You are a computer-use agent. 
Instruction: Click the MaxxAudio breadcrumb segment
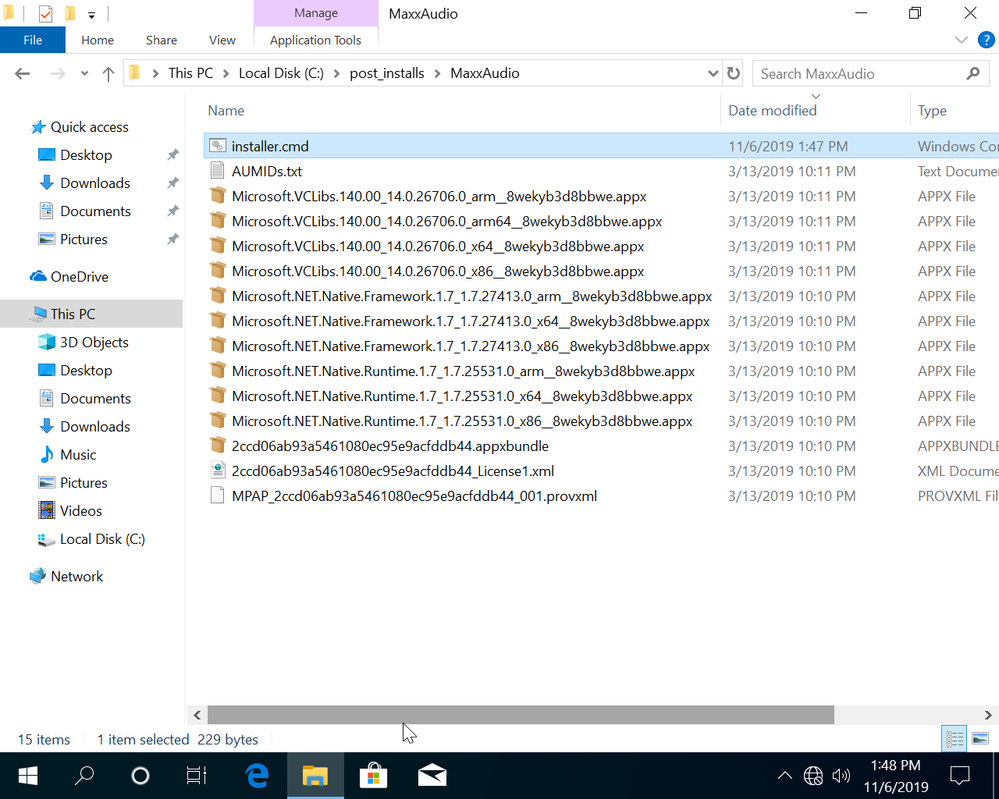coord(485,73)
